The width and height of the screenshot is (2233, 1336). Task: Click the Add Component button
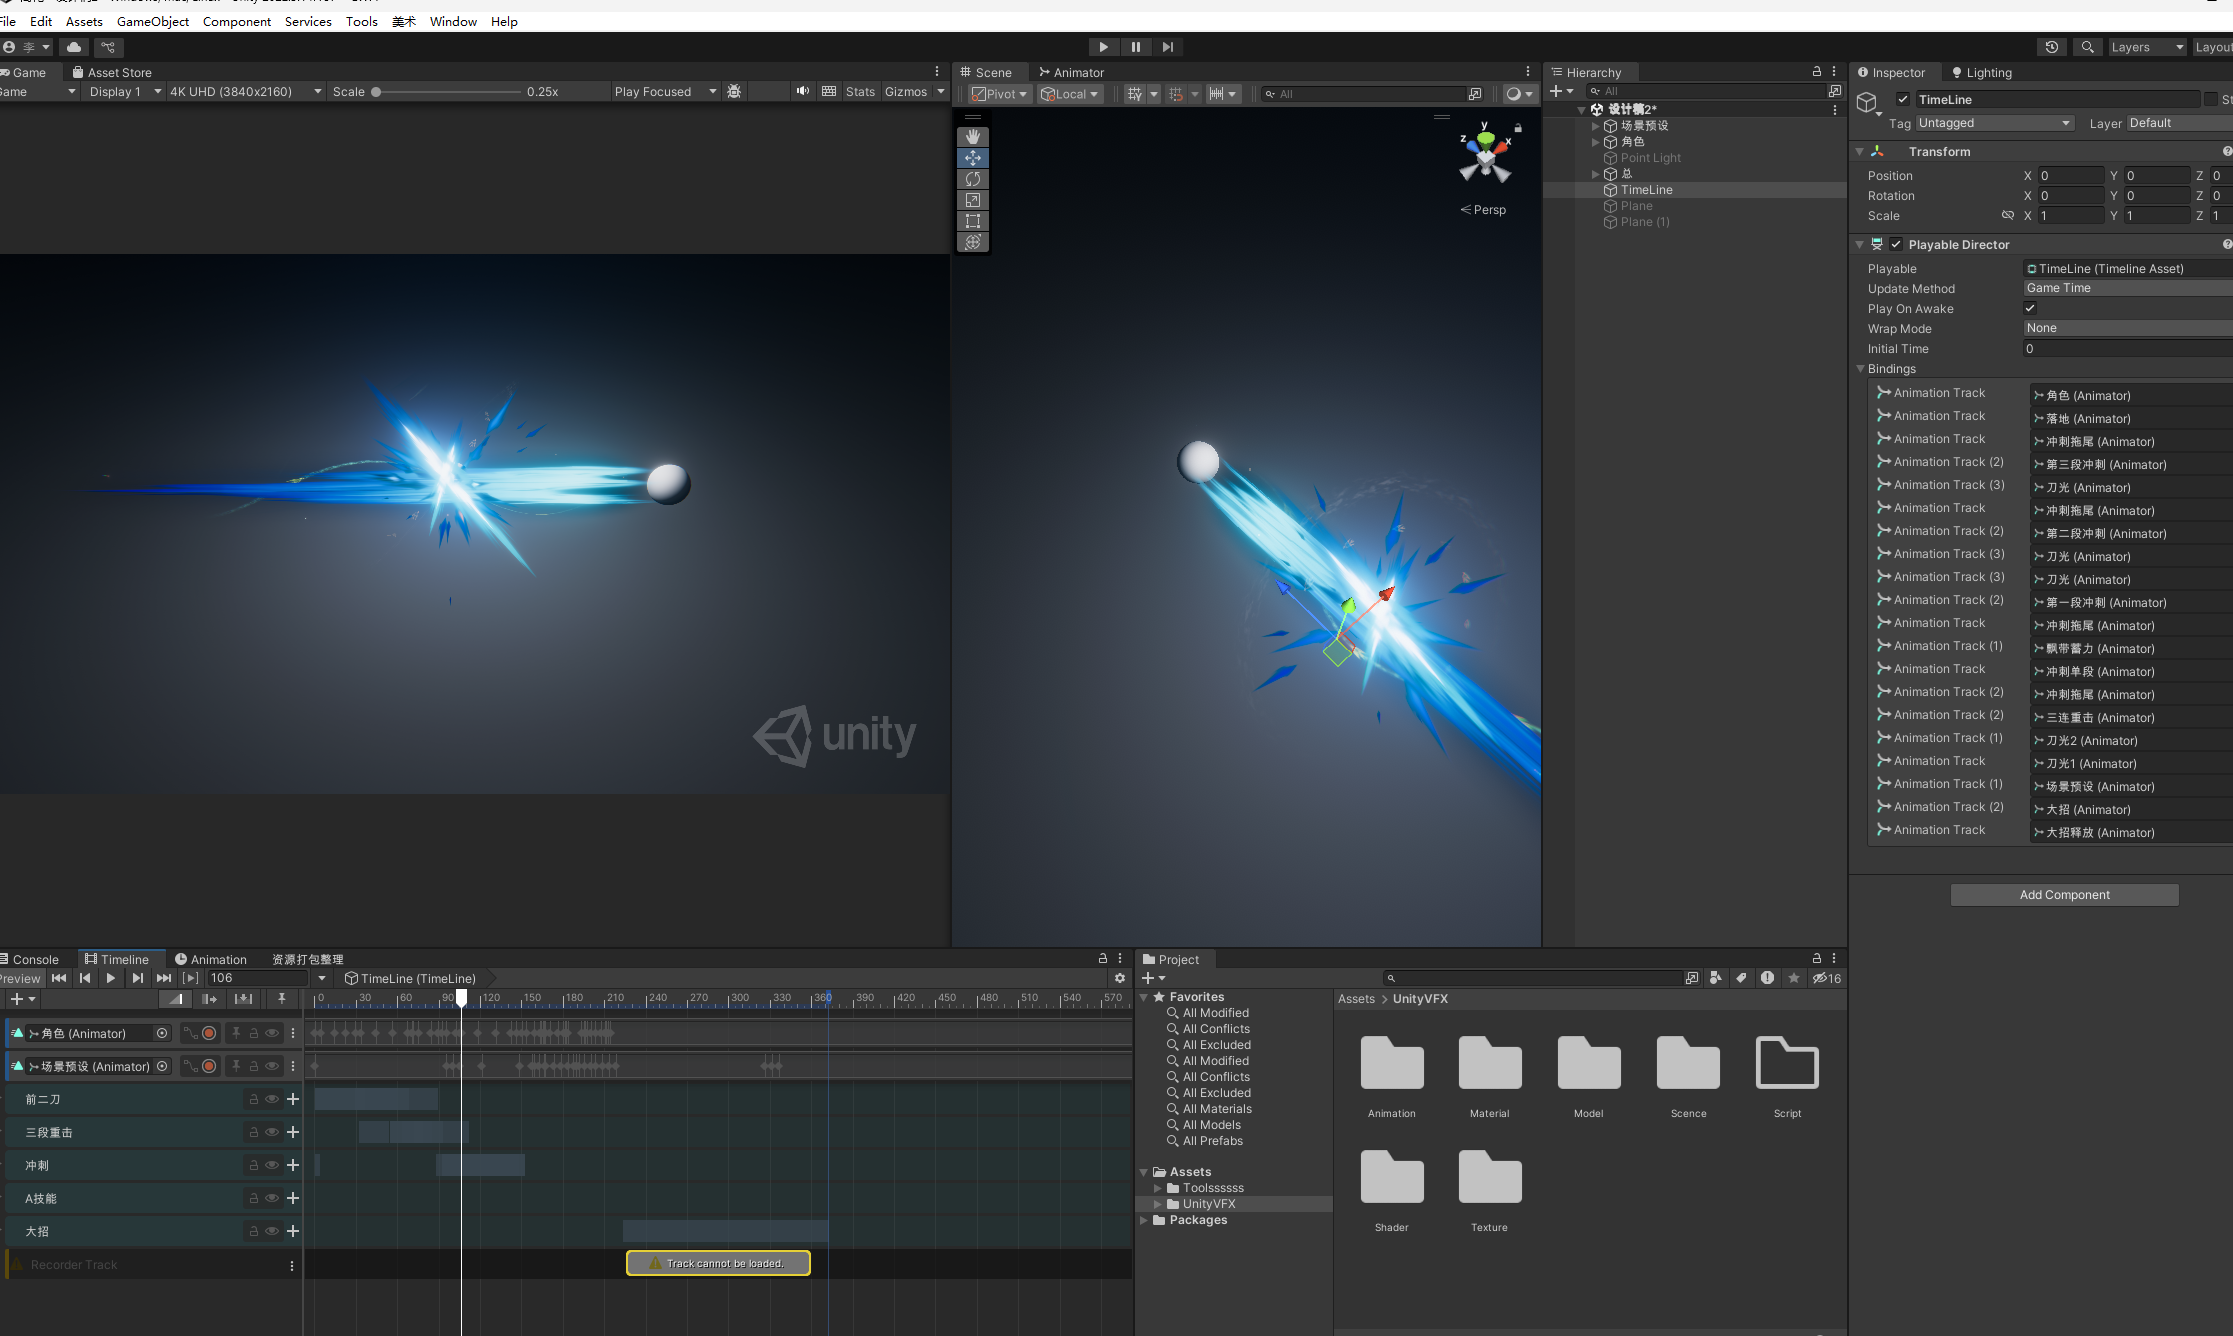click(2064, 894)
